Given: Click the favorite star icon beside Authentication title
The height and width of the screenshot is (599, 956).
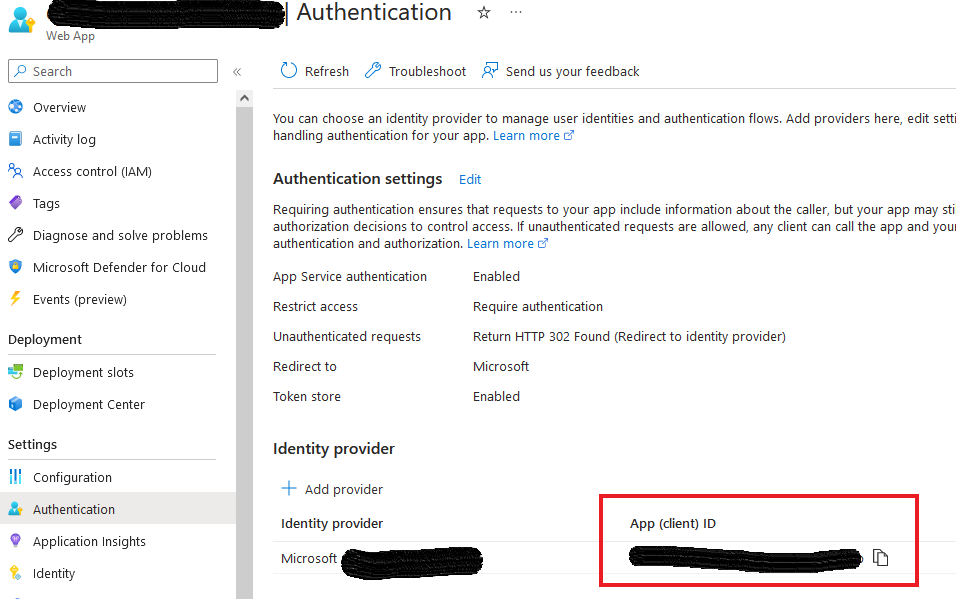Looking at the screenshot, I should 483,13.
